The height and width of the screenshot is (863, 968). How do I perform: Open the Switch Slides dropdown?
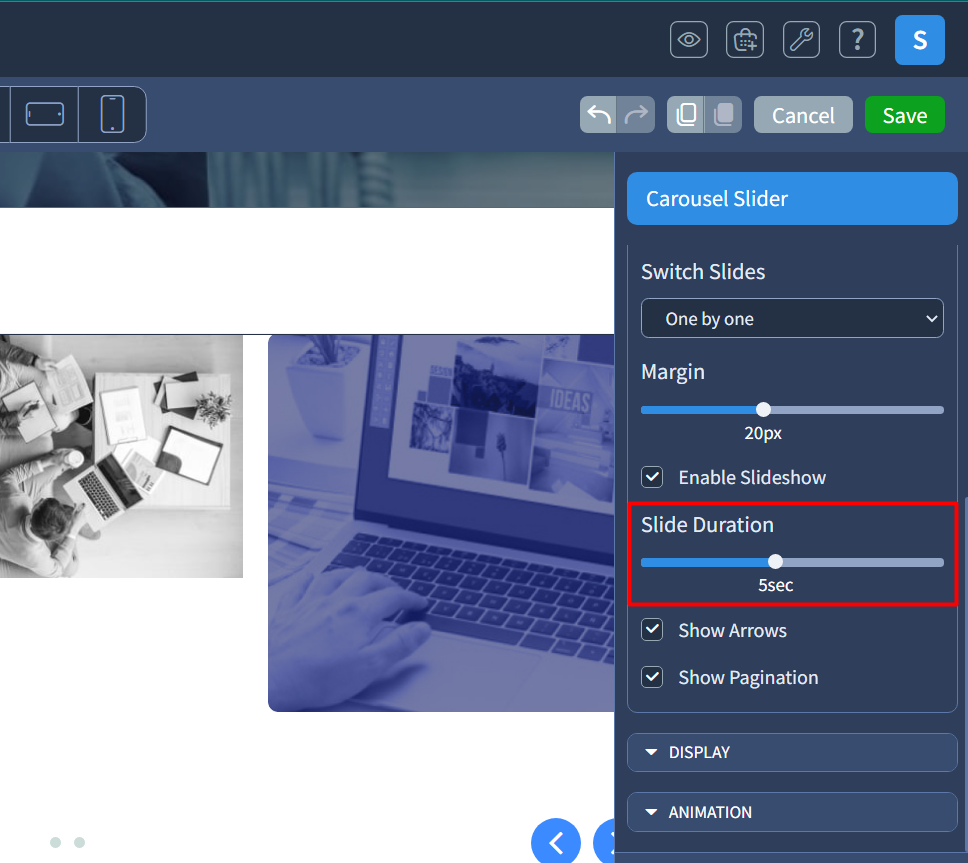pyautogui.click(x=792, y=318)
